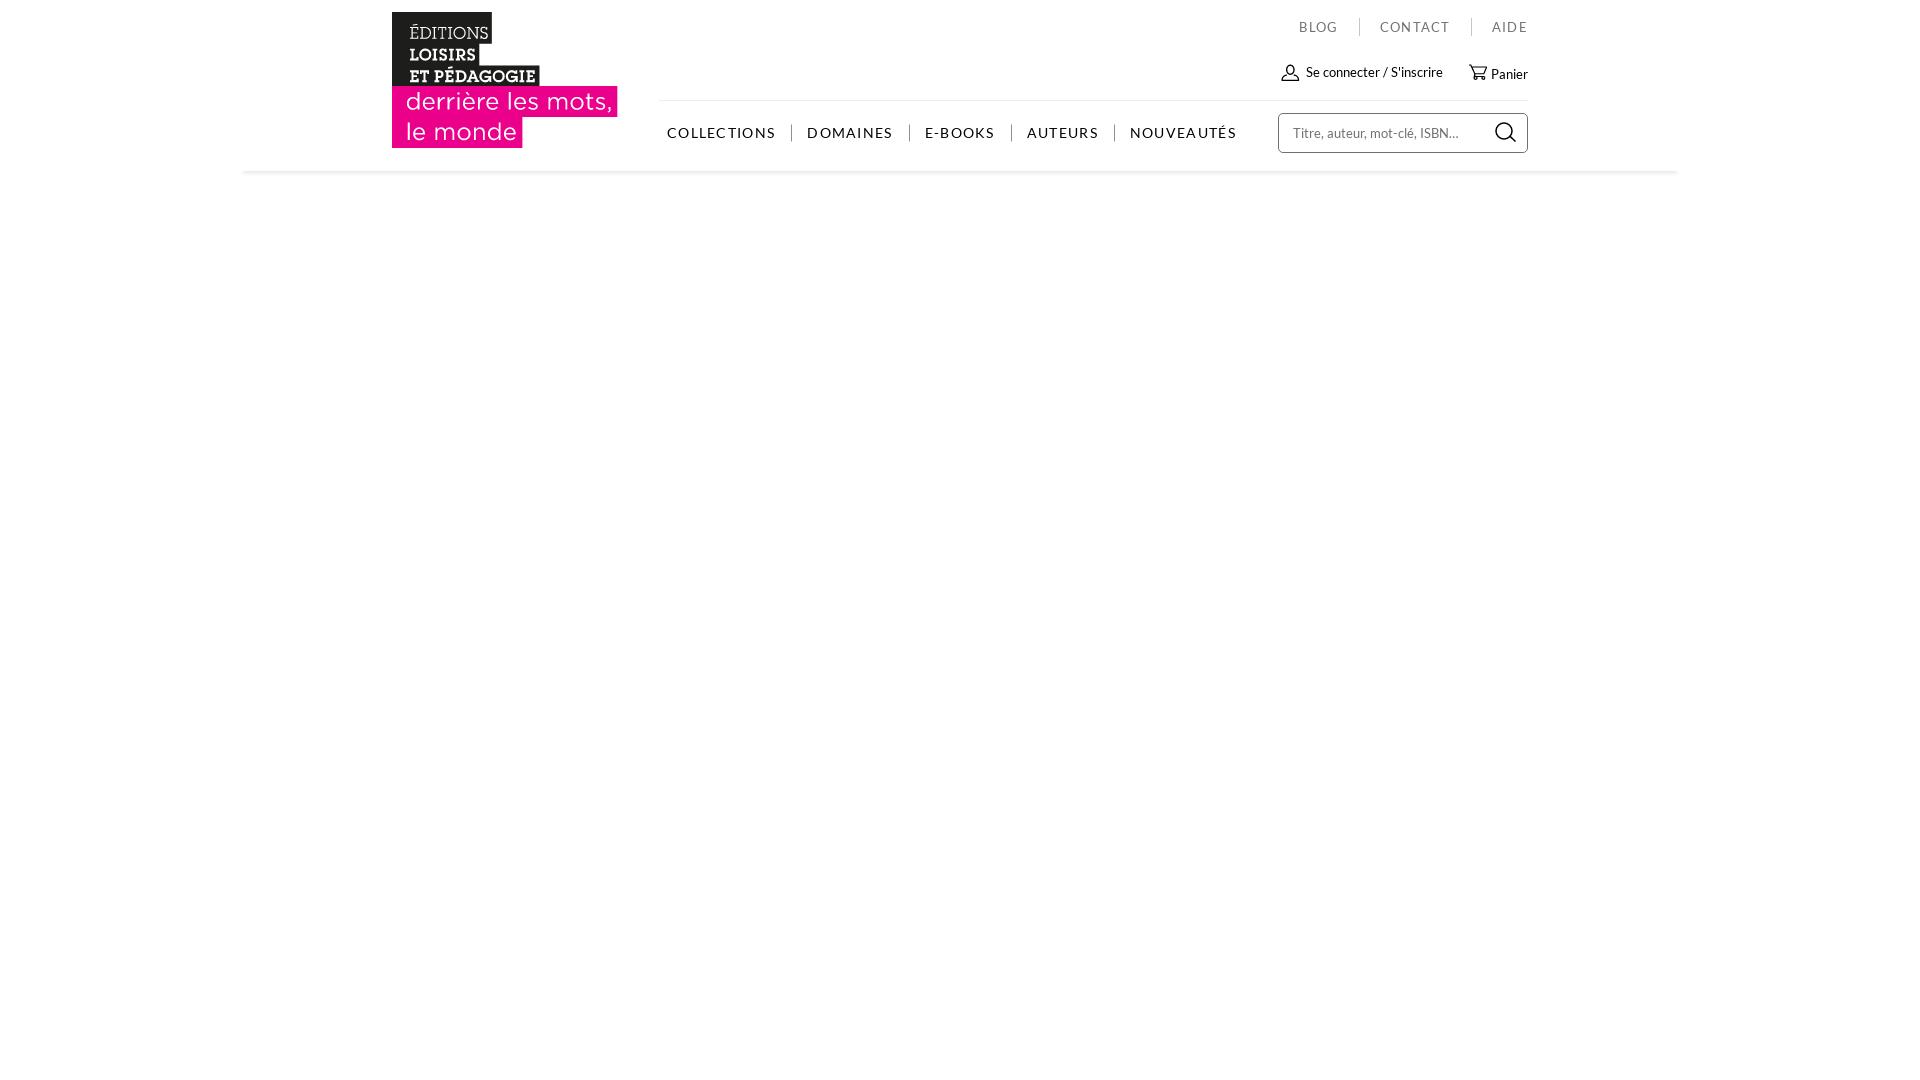Click Se connecter / S'inscrire
1920x1080 pixels.
click(x=1374, y=72)
